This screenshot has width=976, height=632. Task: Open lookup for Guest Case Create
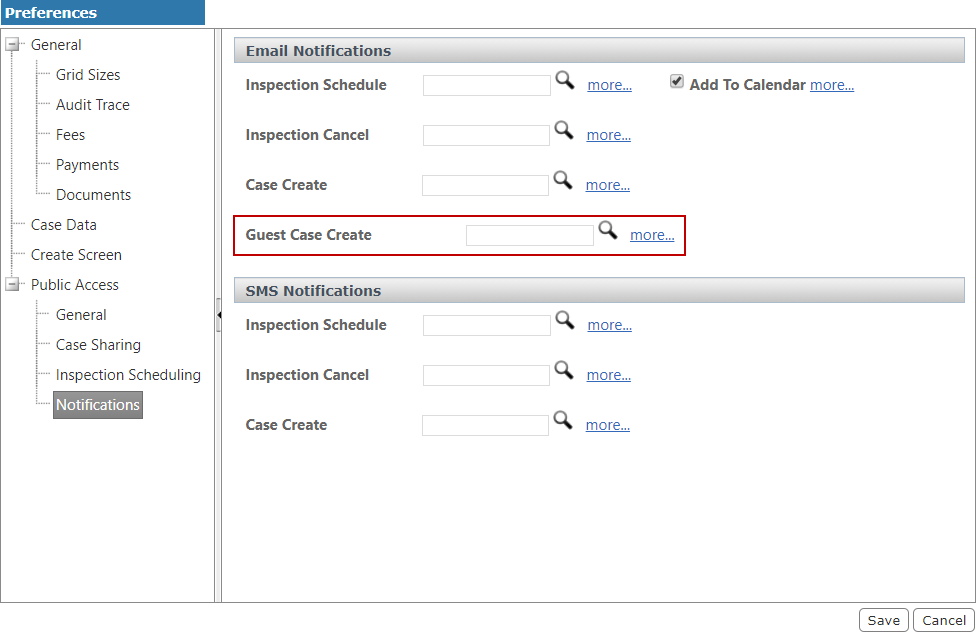607,231
